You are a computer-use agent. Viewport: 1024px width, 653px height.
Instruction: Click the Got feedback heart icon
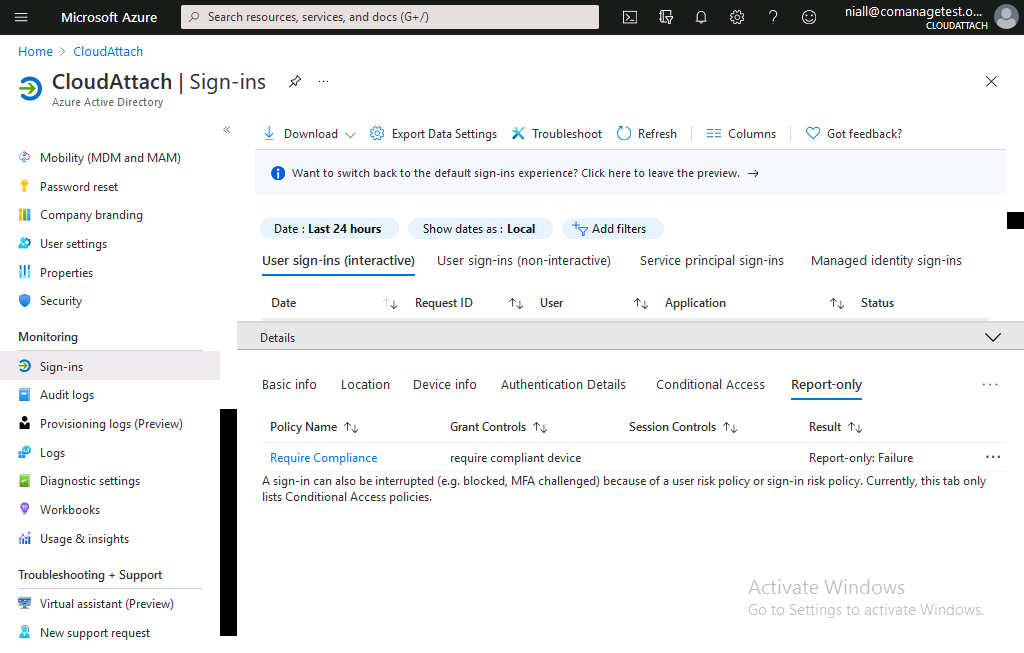pos(812,133)
